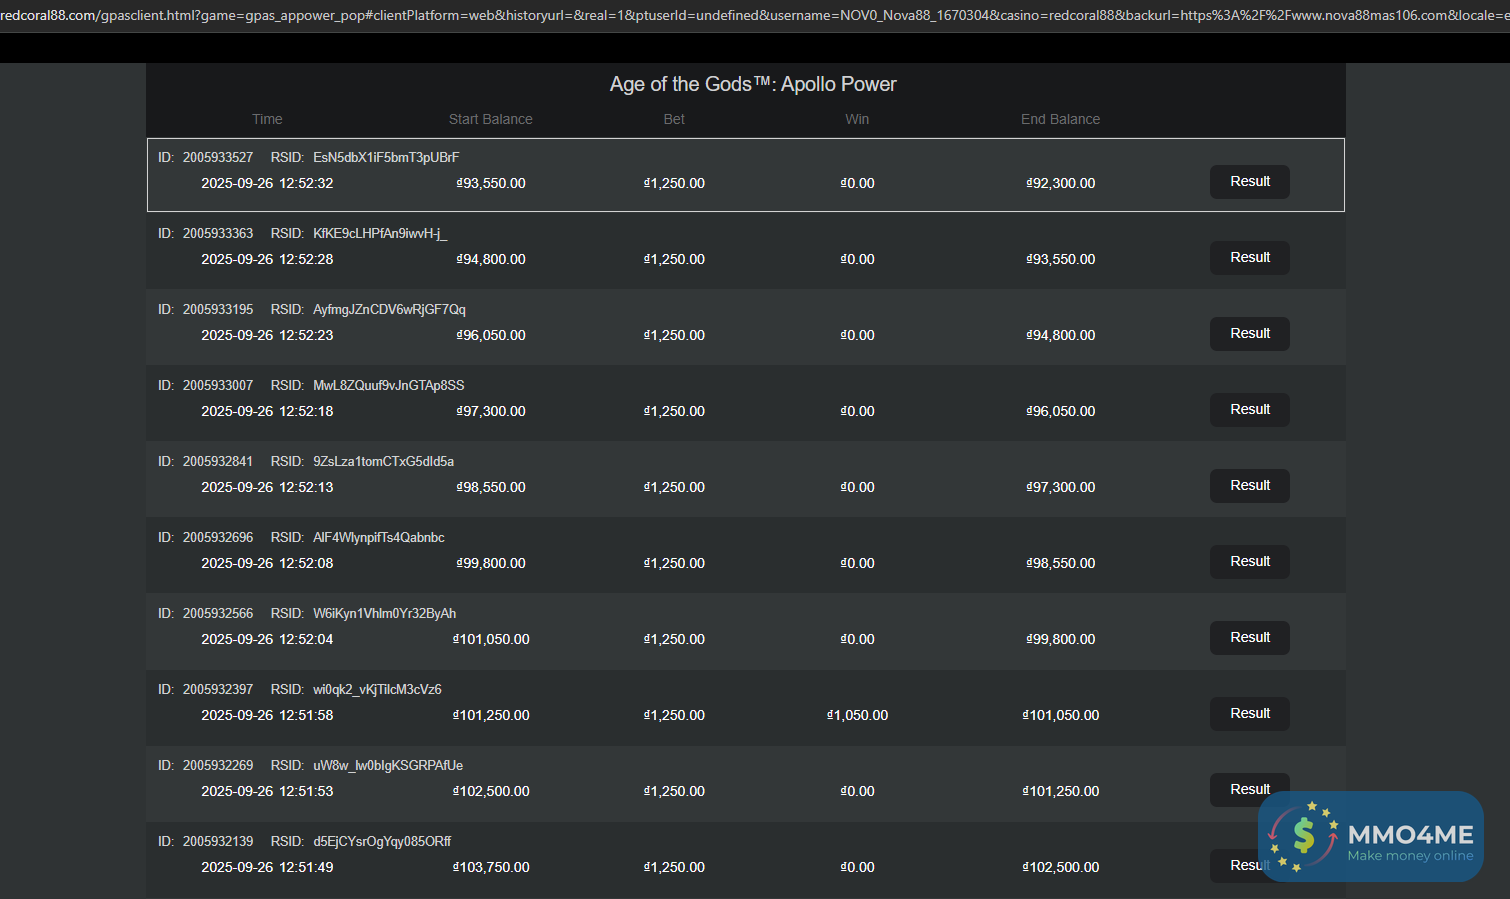
Task: Open Result for bet ID 2005933363
Action: 1249,258
